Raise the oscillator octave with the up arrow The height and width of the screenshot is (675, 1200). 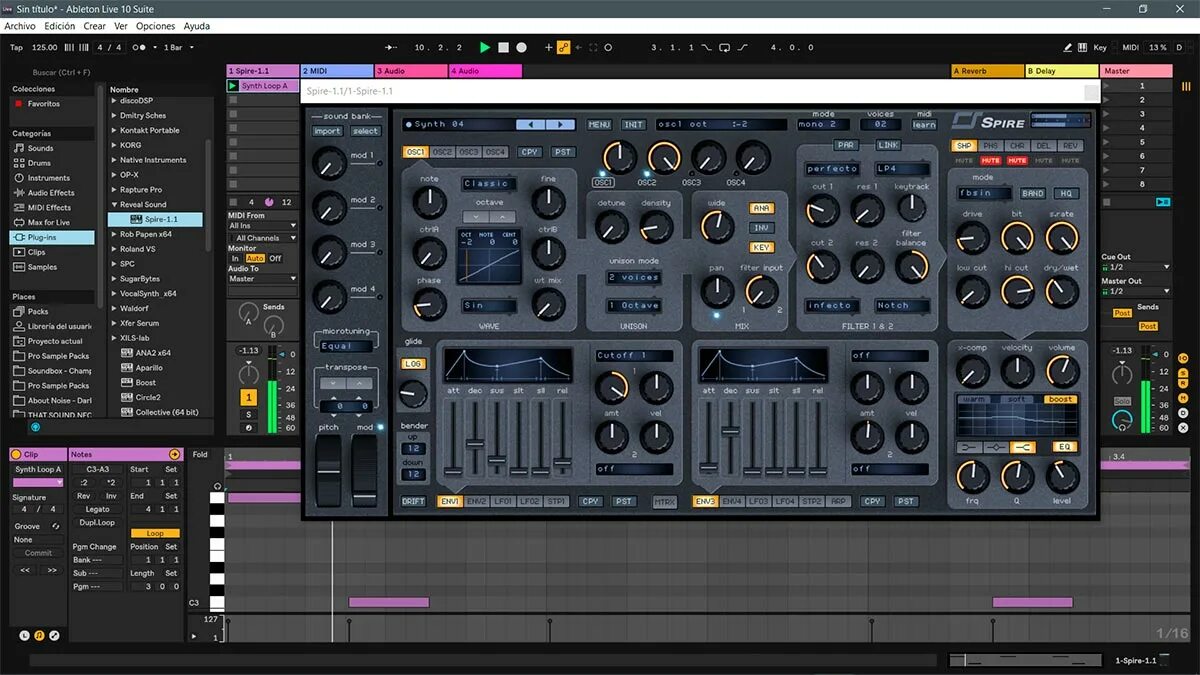coord(501,217)
